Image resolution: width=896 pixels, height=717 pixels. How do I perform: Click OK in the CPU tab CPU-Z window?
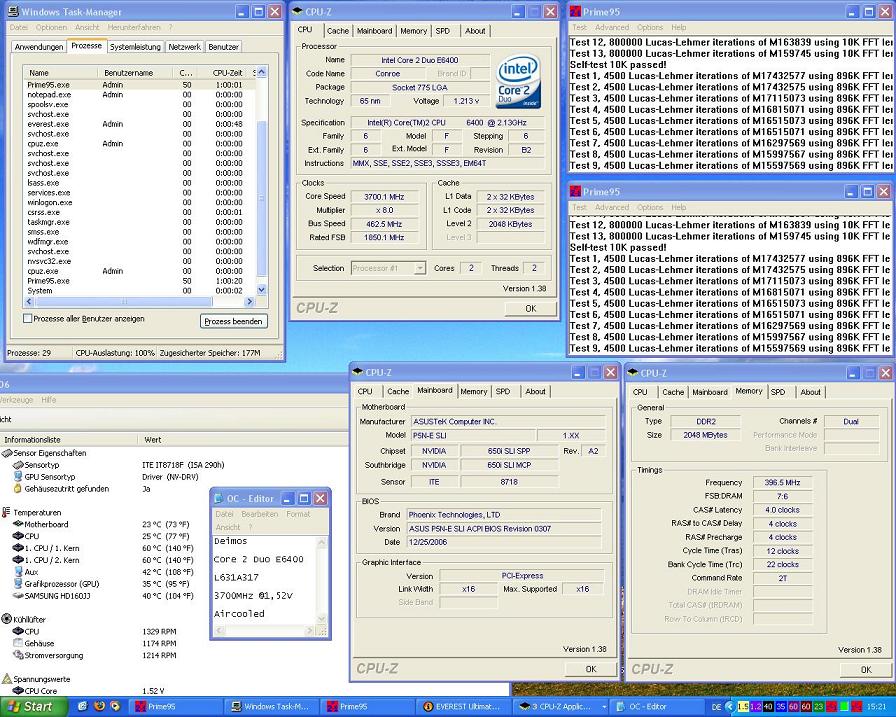click(x=531, y=309)
